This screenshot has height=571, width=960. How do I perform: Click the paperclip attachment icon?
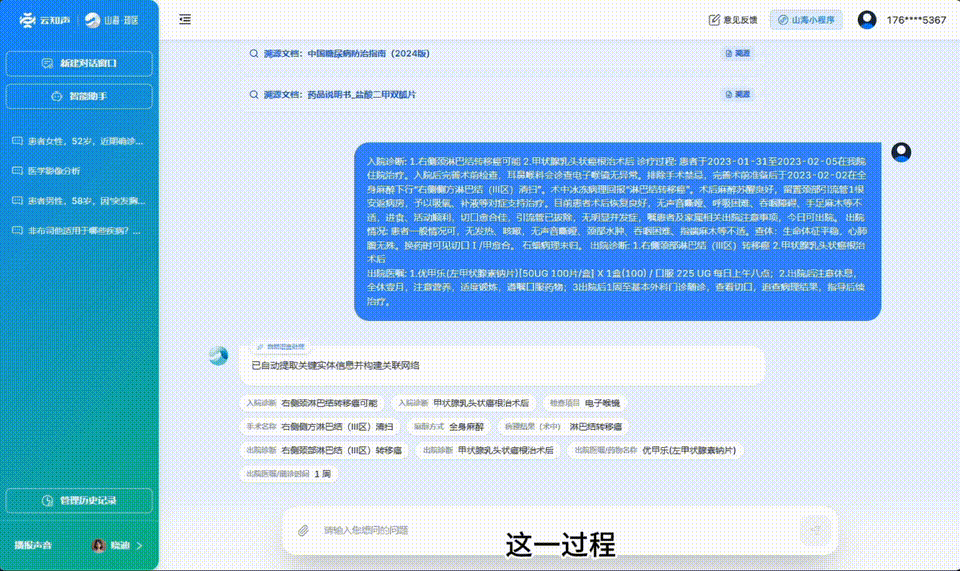pos(303,530)
